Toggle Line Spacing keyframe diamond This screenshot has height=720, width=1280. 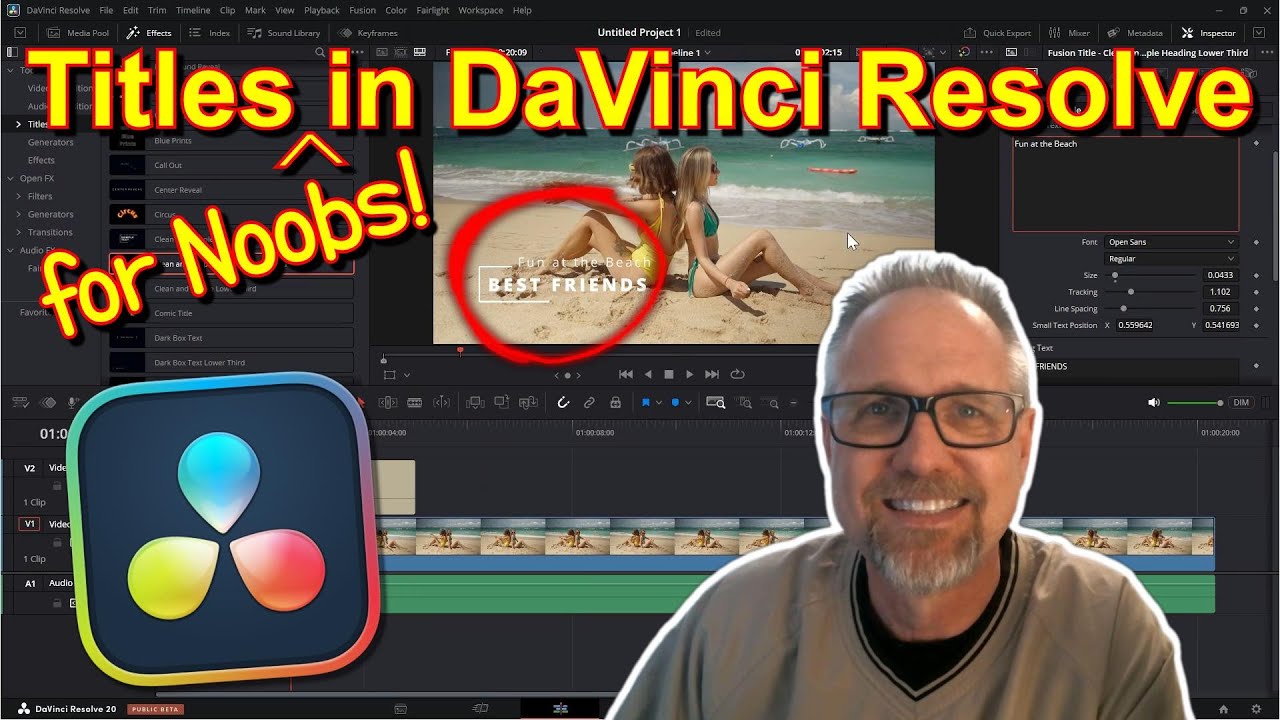[x=1256, y=309]
